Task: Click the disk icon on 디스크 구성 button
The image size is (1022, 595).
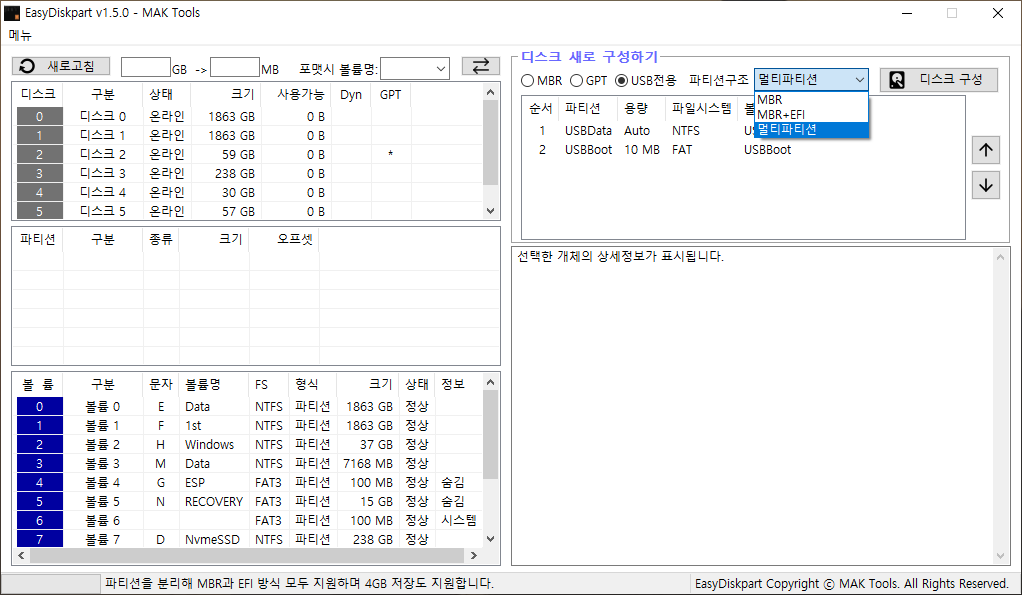Action: (897, 80)
